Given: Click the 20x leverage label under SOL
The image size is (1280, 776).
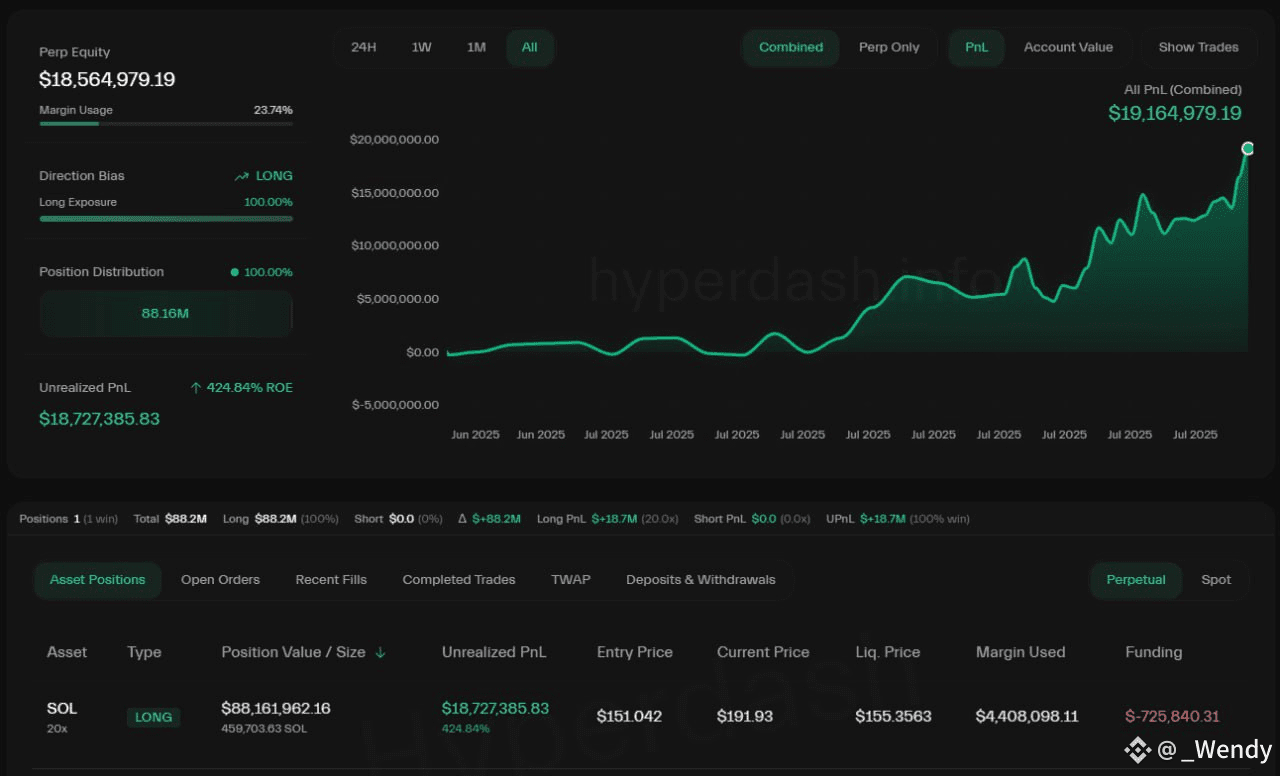Looking at the screenshot, I should 57,729.
